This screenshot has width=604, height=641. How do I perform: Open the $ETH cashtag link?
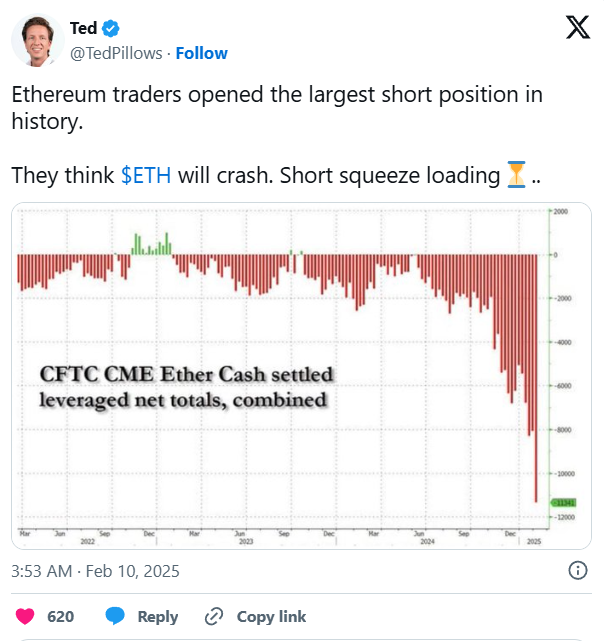pos(146,175)
